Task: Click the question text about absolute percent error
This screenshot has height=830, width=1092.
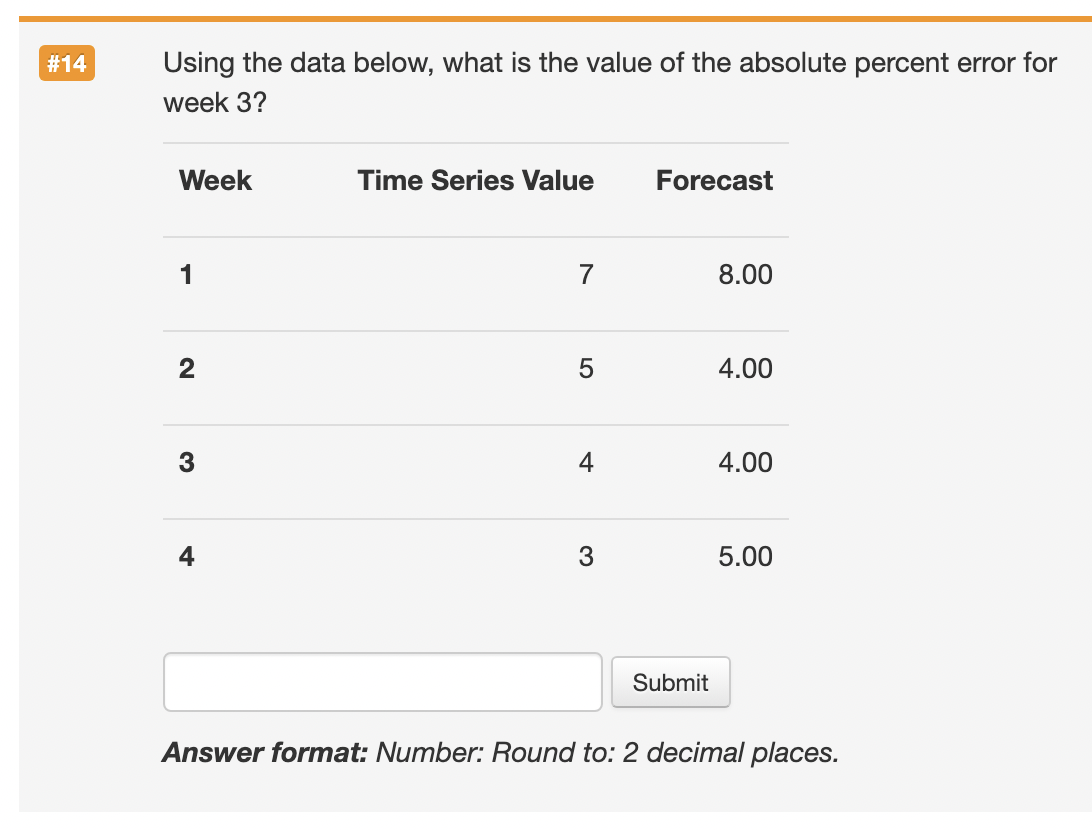Action: pos(609,82)
